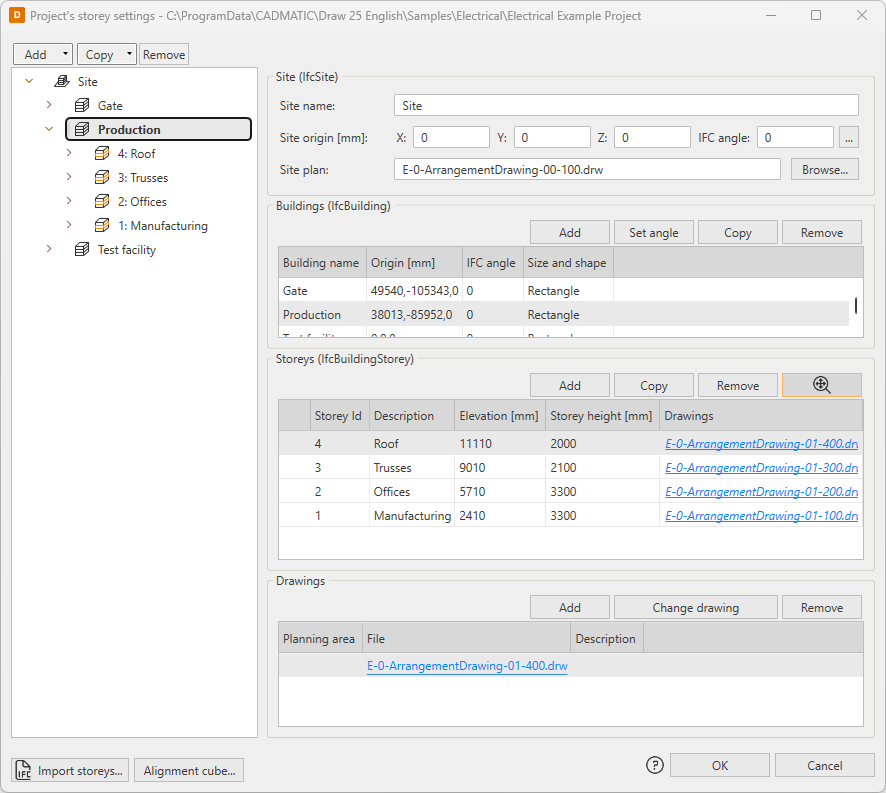Expand the Gate node in tree
The height and width of the screenshot is (793, 886).
49,106
